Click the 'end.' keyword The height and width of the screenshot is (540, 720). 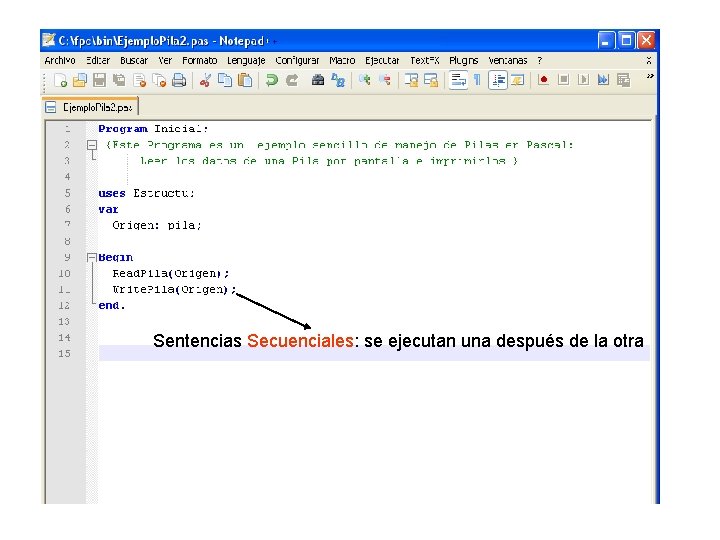(x=112, y=306)
